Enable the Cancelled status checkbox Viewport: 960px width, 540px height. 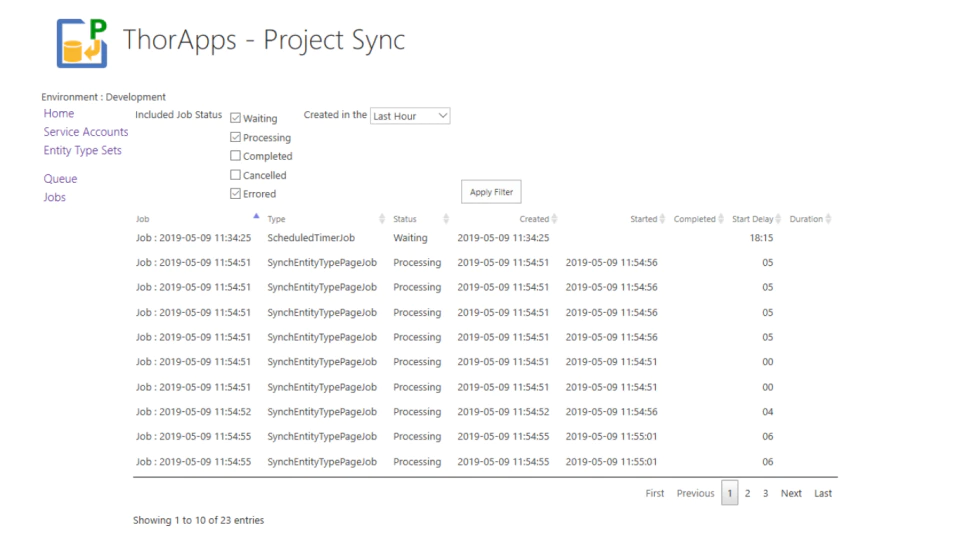click(x=235, y=174)
